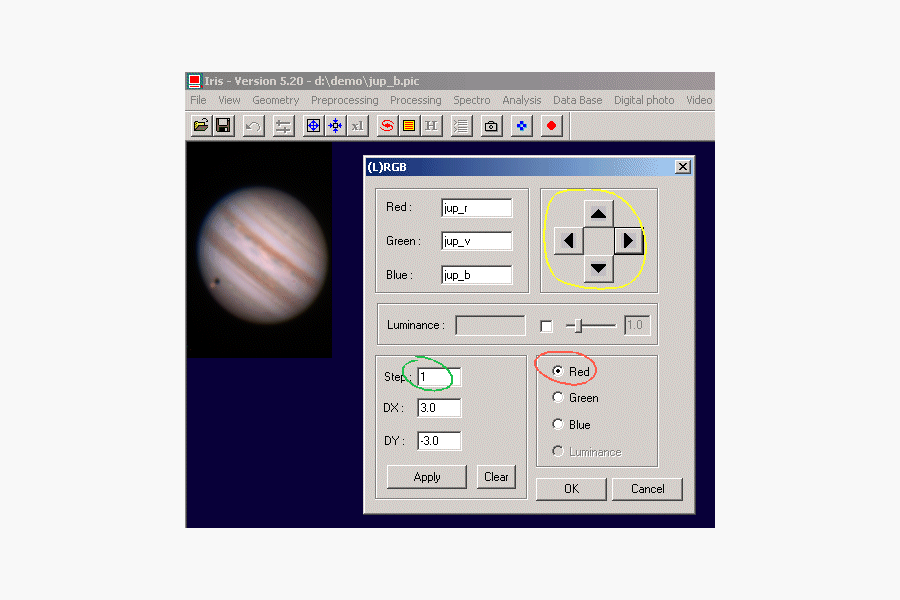
Task: Open the Analysis menu
Action: 522,100
